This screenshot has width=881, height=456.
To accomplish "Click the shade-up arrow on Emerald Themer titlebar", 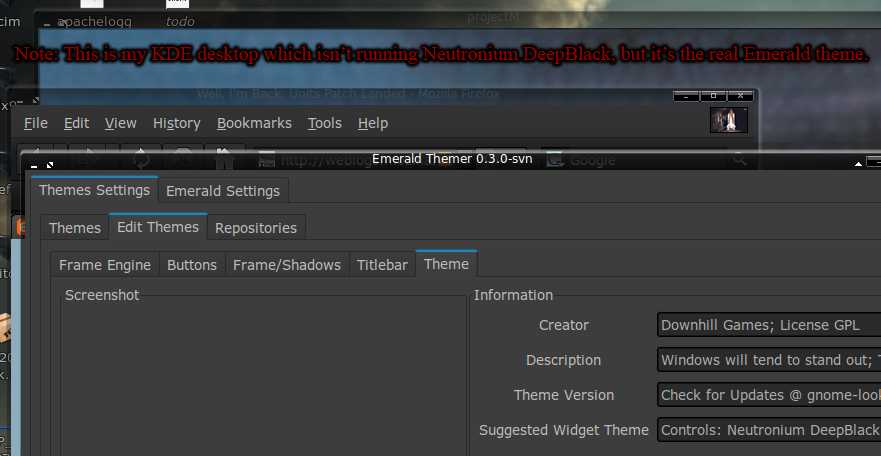I will 858,163.
